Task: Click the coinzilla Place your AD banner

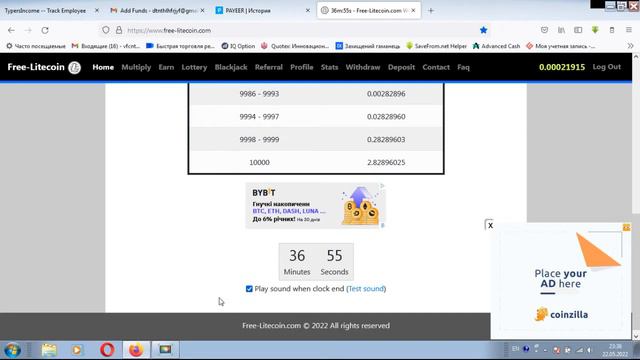Action: (x=561, y=281)
